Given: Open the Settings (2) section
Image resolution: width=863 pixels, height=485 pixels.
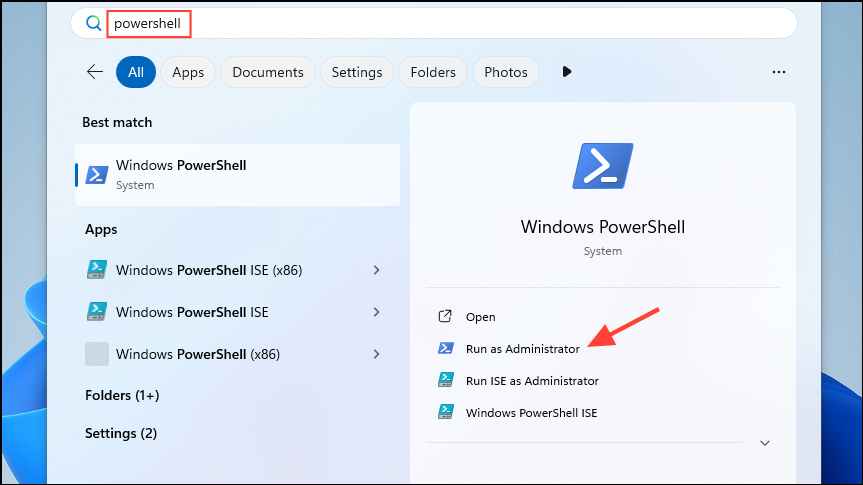Looking at the screenshot, I should (121, 433).
